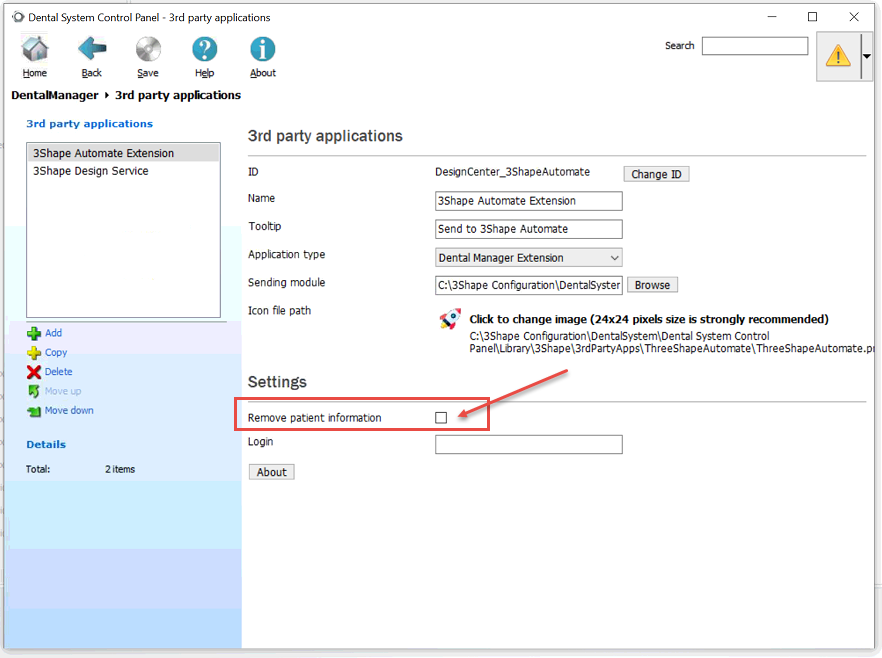Click the Add link
Viewport: 882px width, 658px height.
click(x=53, y=333)
